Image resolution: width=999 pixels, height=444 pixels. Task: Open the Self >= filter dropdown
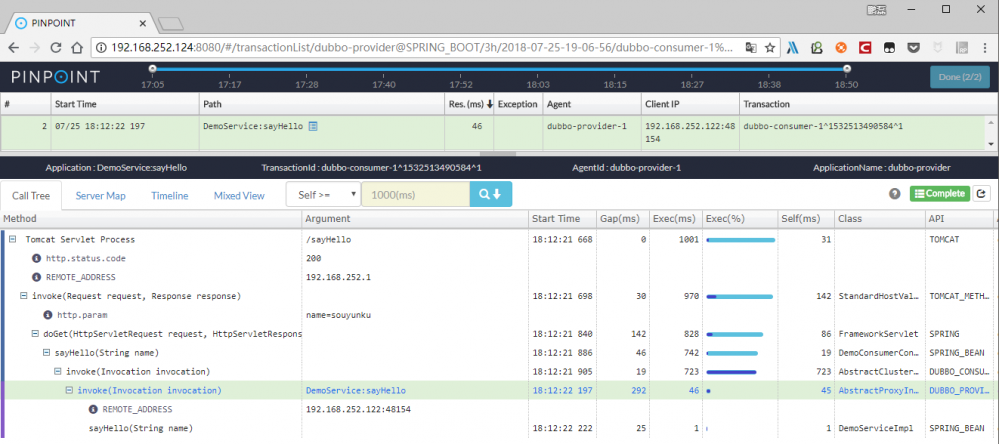pos(324,195)
